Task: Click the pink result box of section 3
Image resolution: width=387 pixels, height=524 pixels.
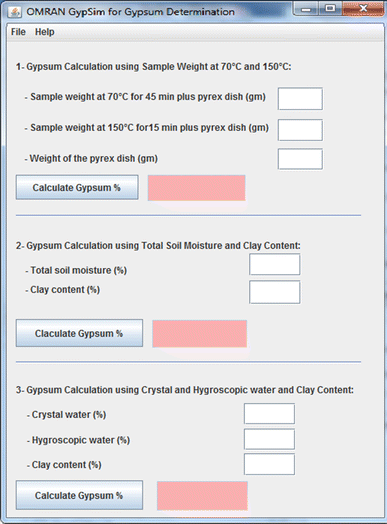Action: click(x=202, y=496)
